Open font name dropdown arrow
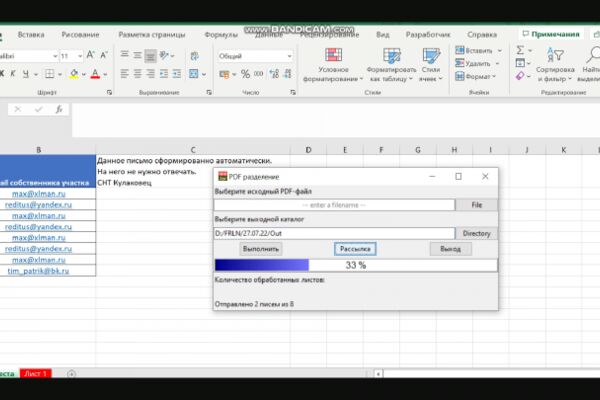 tap(55, 56)
